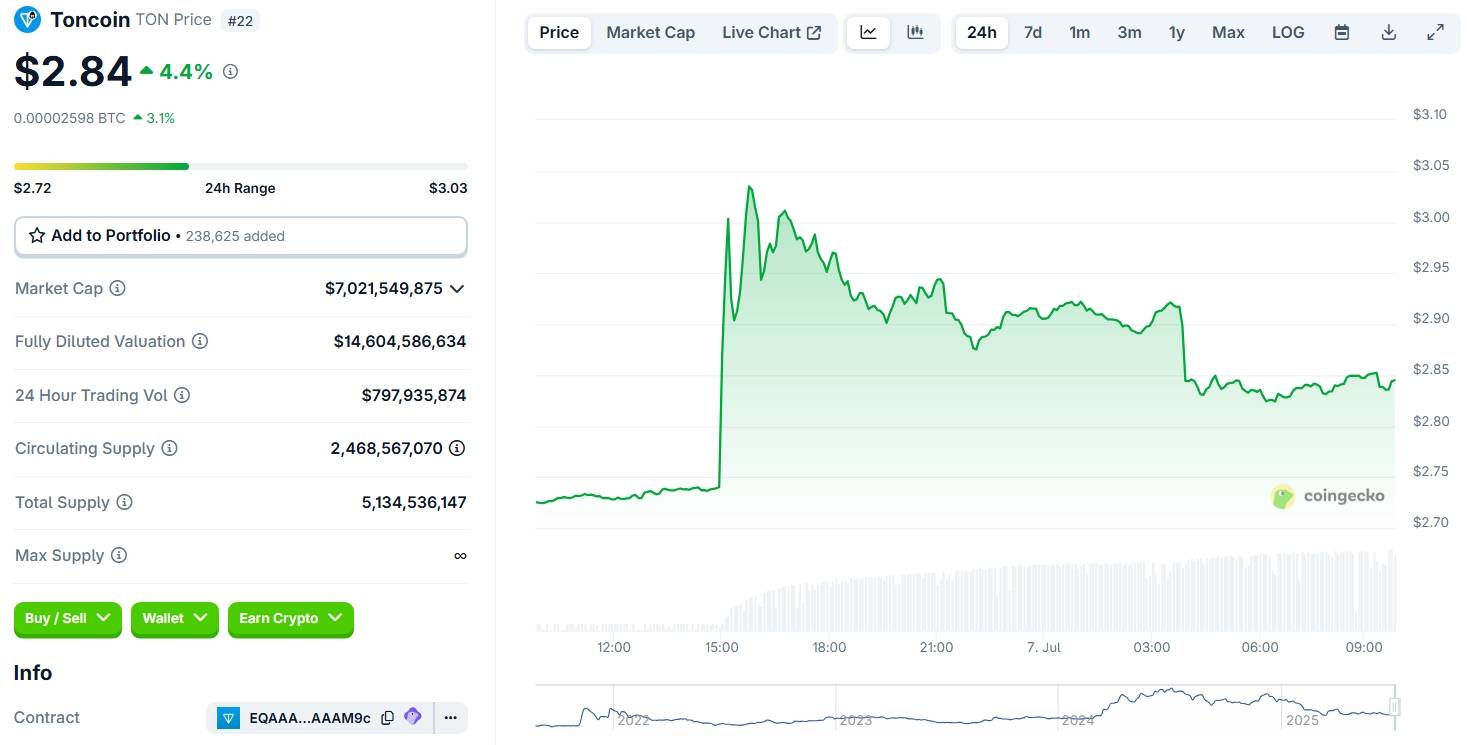Show Fully Diluted Valuation info icon

pos(200,341)
